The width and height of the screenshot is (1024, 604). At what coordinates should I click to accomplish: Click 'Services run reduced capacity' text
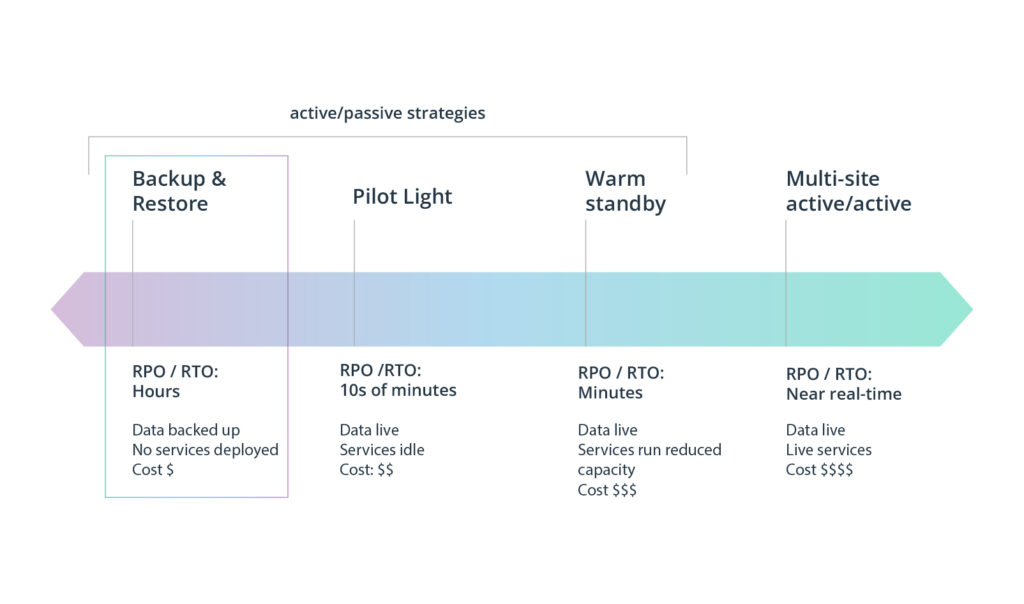pos(649,460)
